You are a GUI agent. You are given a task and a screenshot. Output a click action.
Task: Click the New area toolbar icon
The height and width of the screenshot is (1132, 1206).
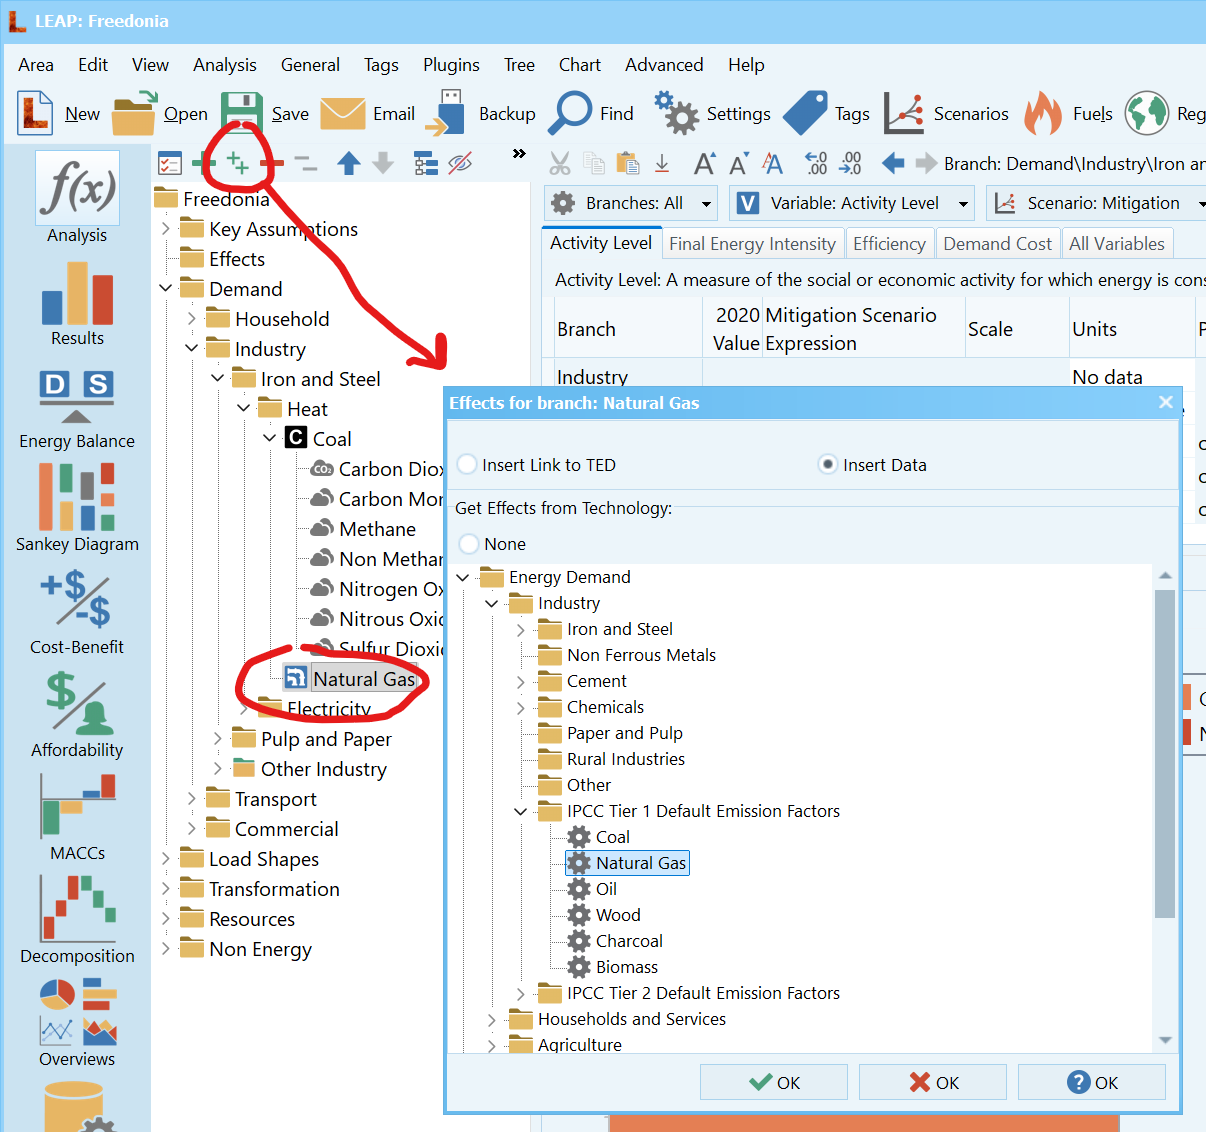pyautogui.click(x=36, y=113)
